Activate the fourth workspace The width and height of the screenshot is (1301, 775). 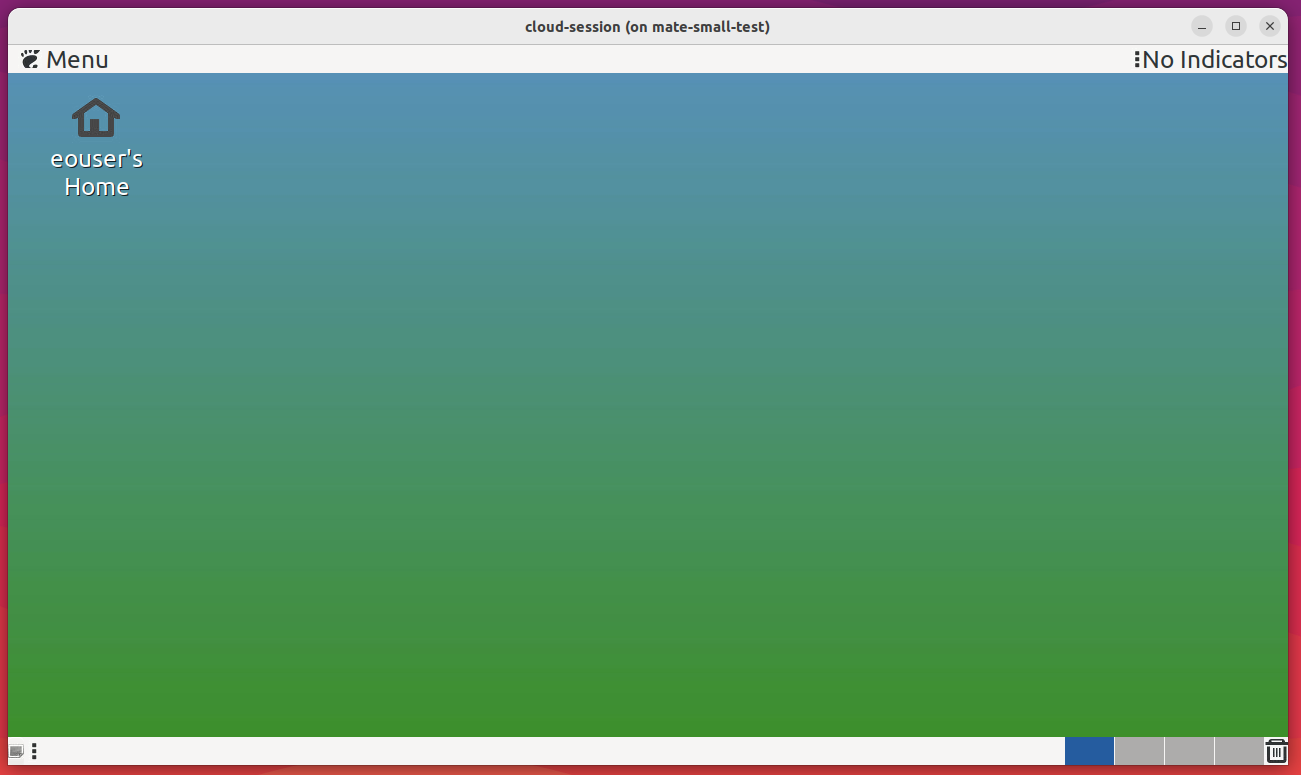1238,751
